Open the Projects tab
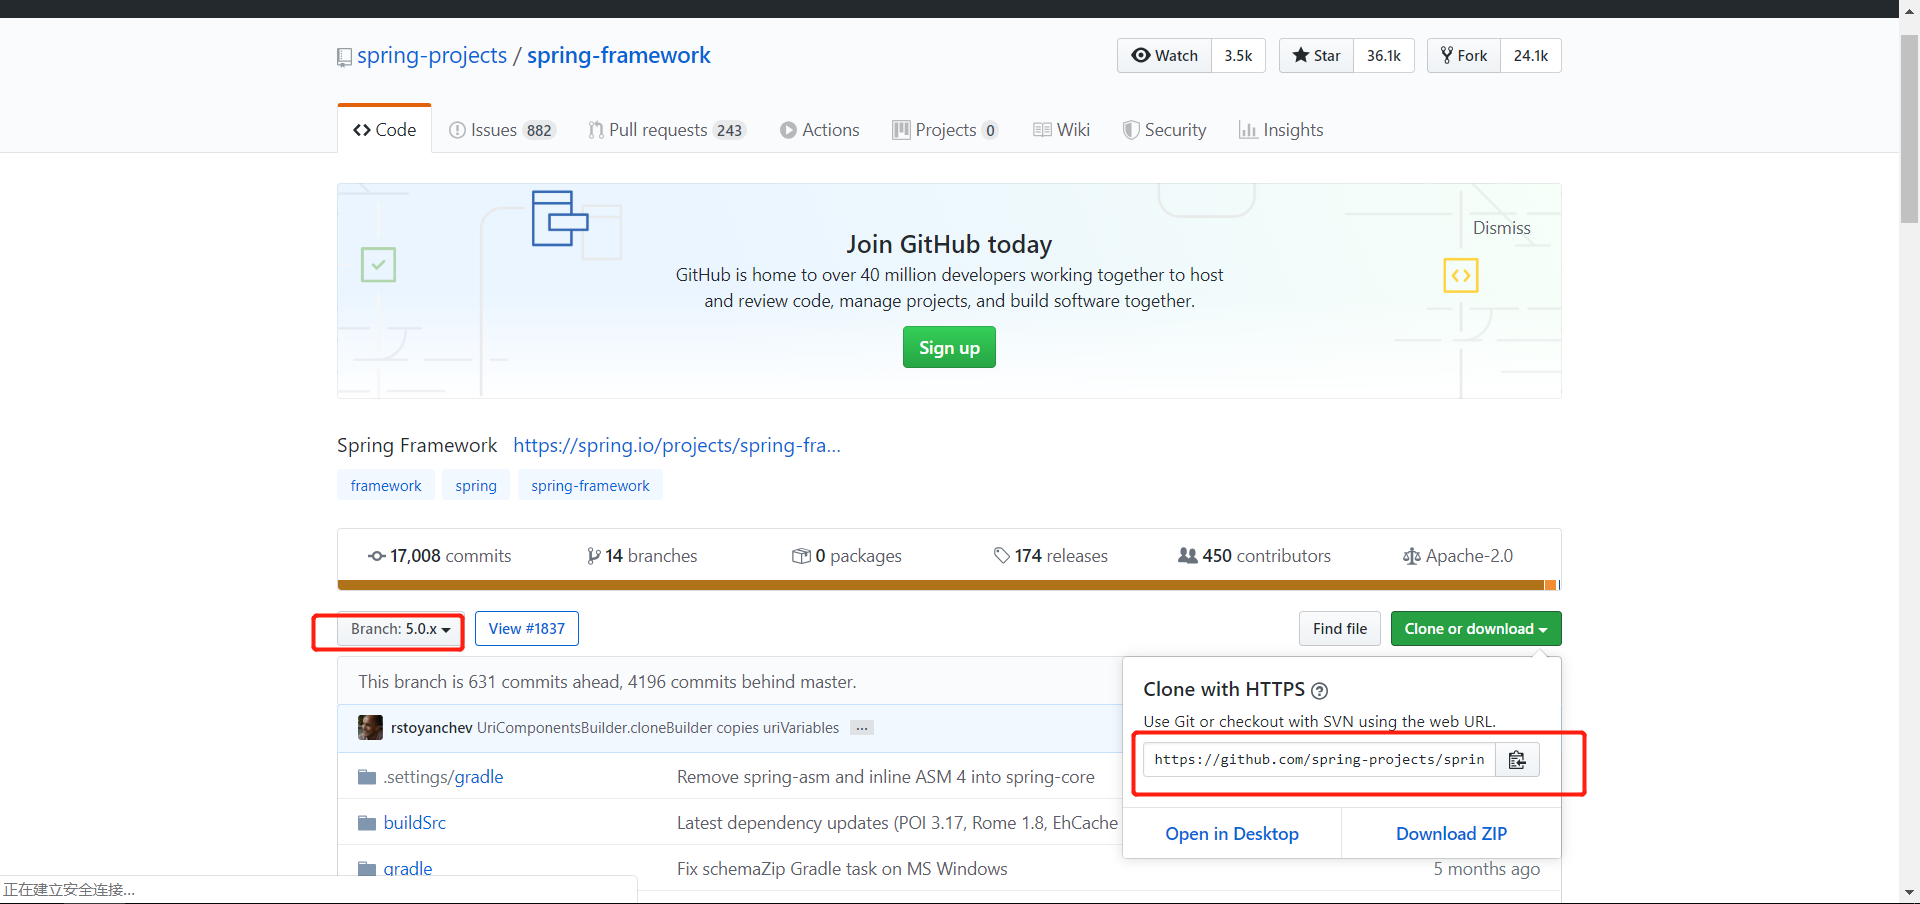Viewport: 1920px width, 904px height. [945, 130]
